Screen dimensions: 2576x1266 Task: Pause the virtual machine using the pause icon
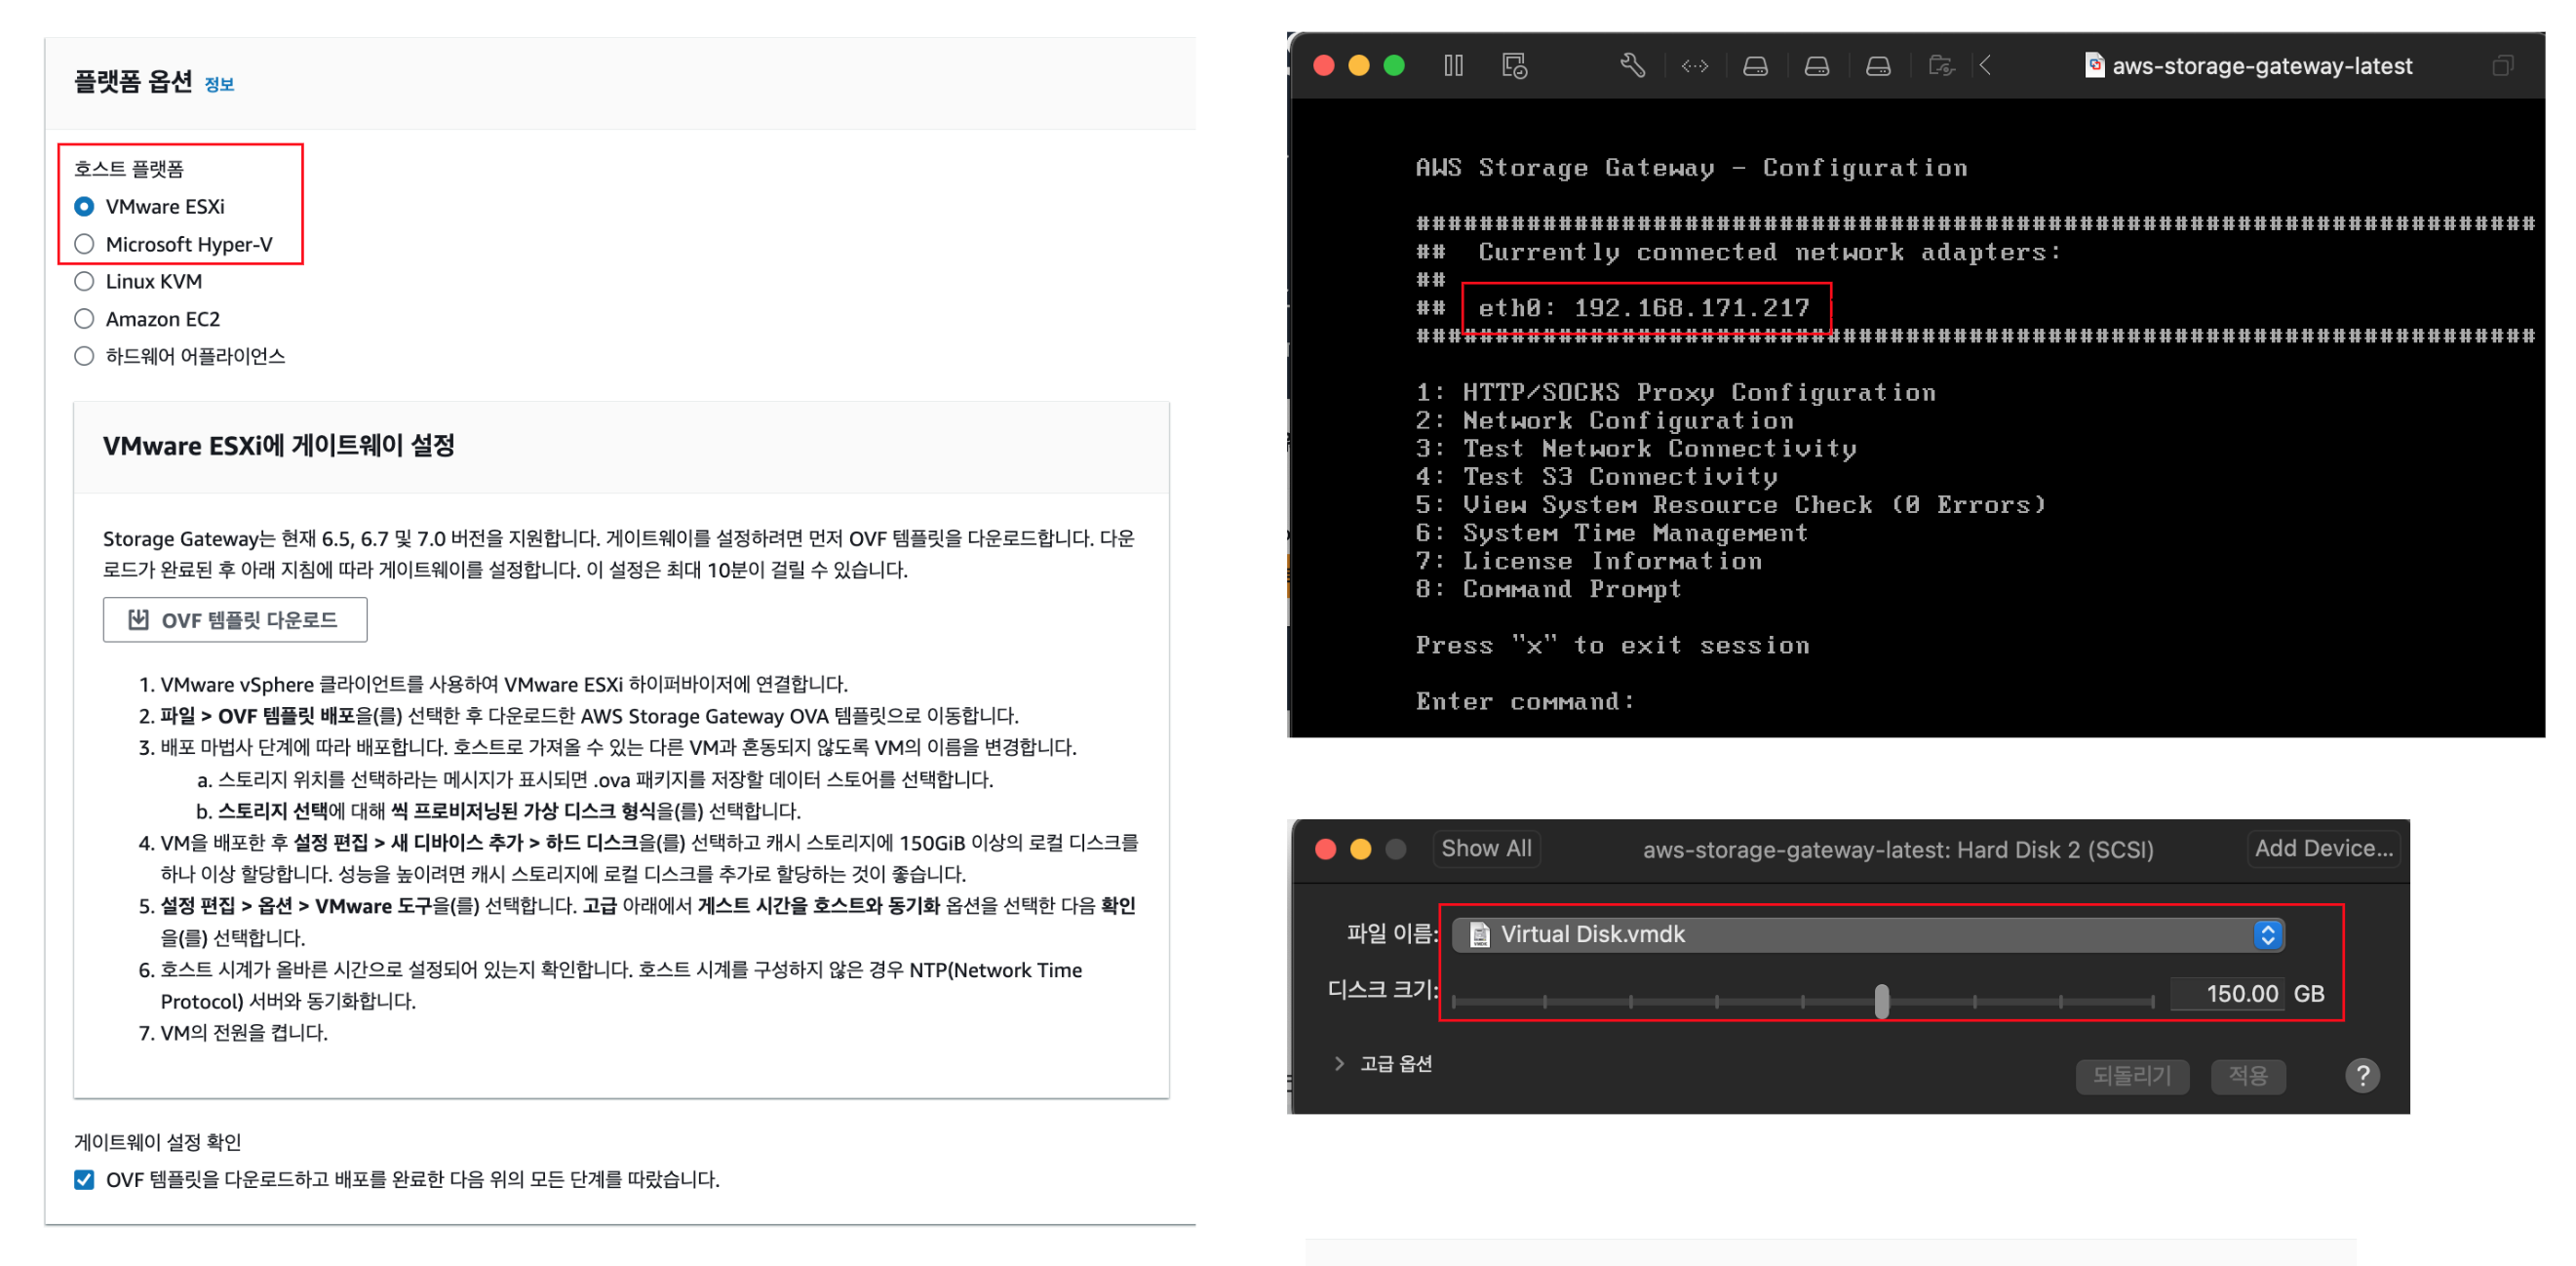[1455, 64]
